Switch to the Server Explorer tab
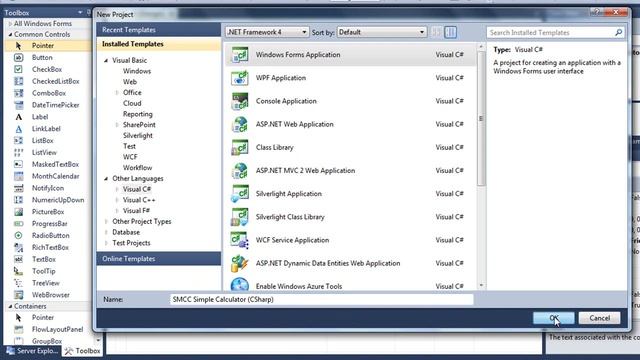 (x=33, y=351)
